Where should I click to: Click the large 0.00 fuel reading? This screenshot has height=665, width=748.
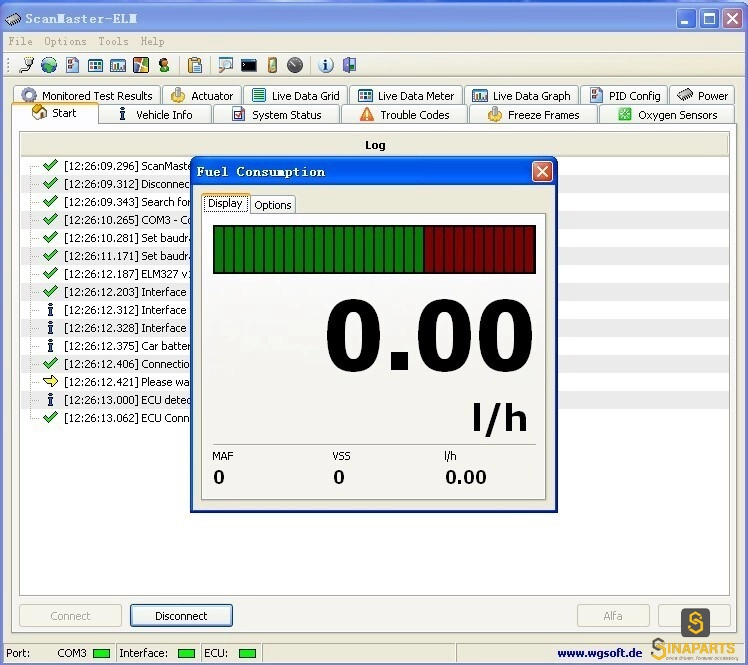tap(429, 334)
